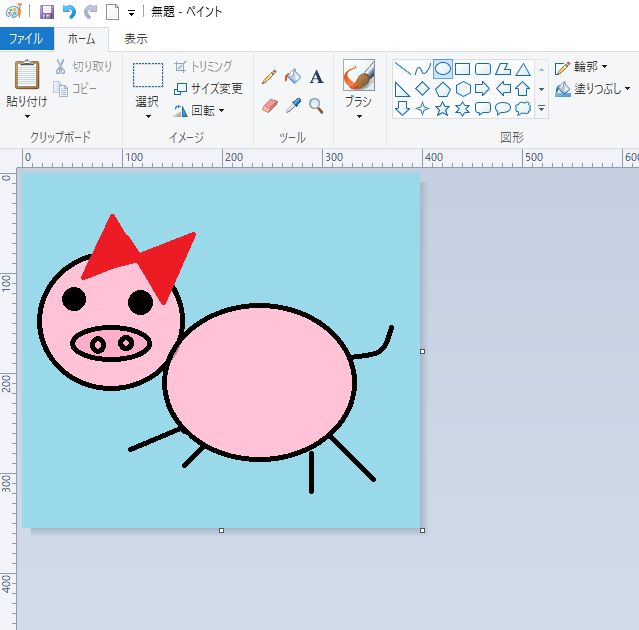The height and width of the screenshot is (630, 639).
Task: Pick the six-point star shape
Action: tap(463, 109)
